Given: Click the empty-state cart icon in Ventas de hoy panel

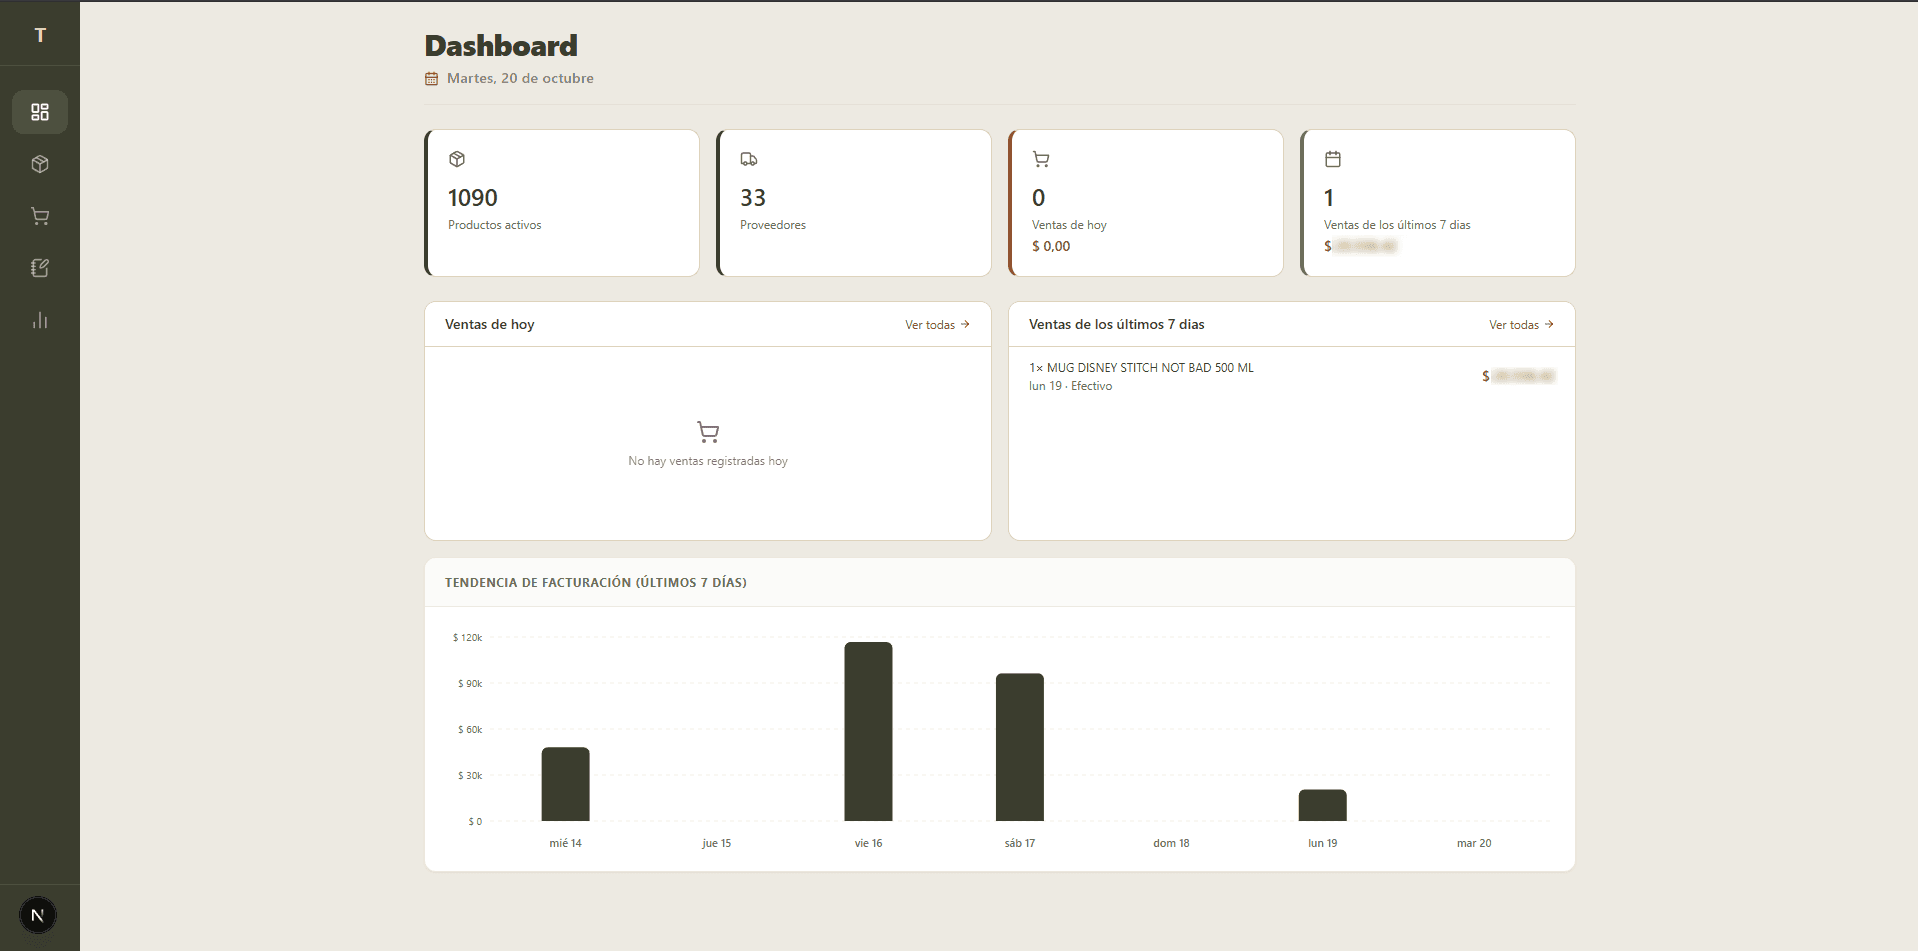Looking at the screenshot, I should click(x=708, y=432).
